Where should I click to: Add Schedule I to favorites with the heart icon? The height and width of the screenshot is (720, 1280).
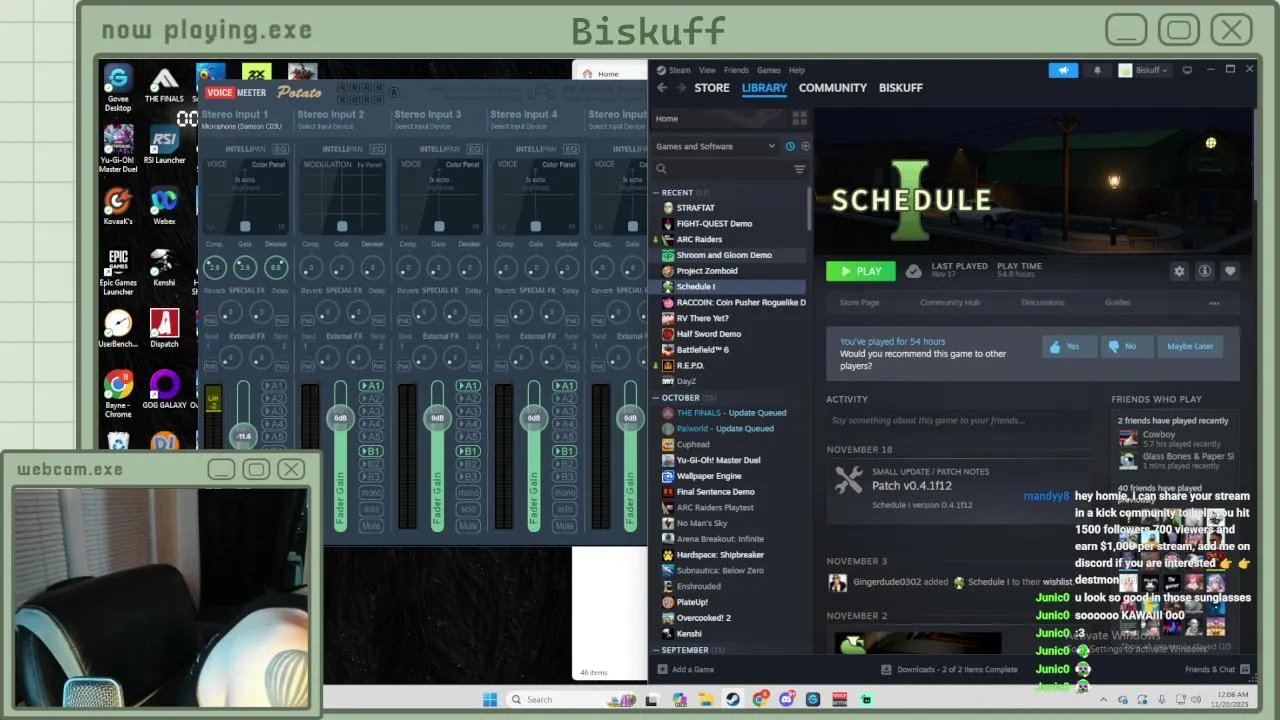click(x=1230, y=271)
